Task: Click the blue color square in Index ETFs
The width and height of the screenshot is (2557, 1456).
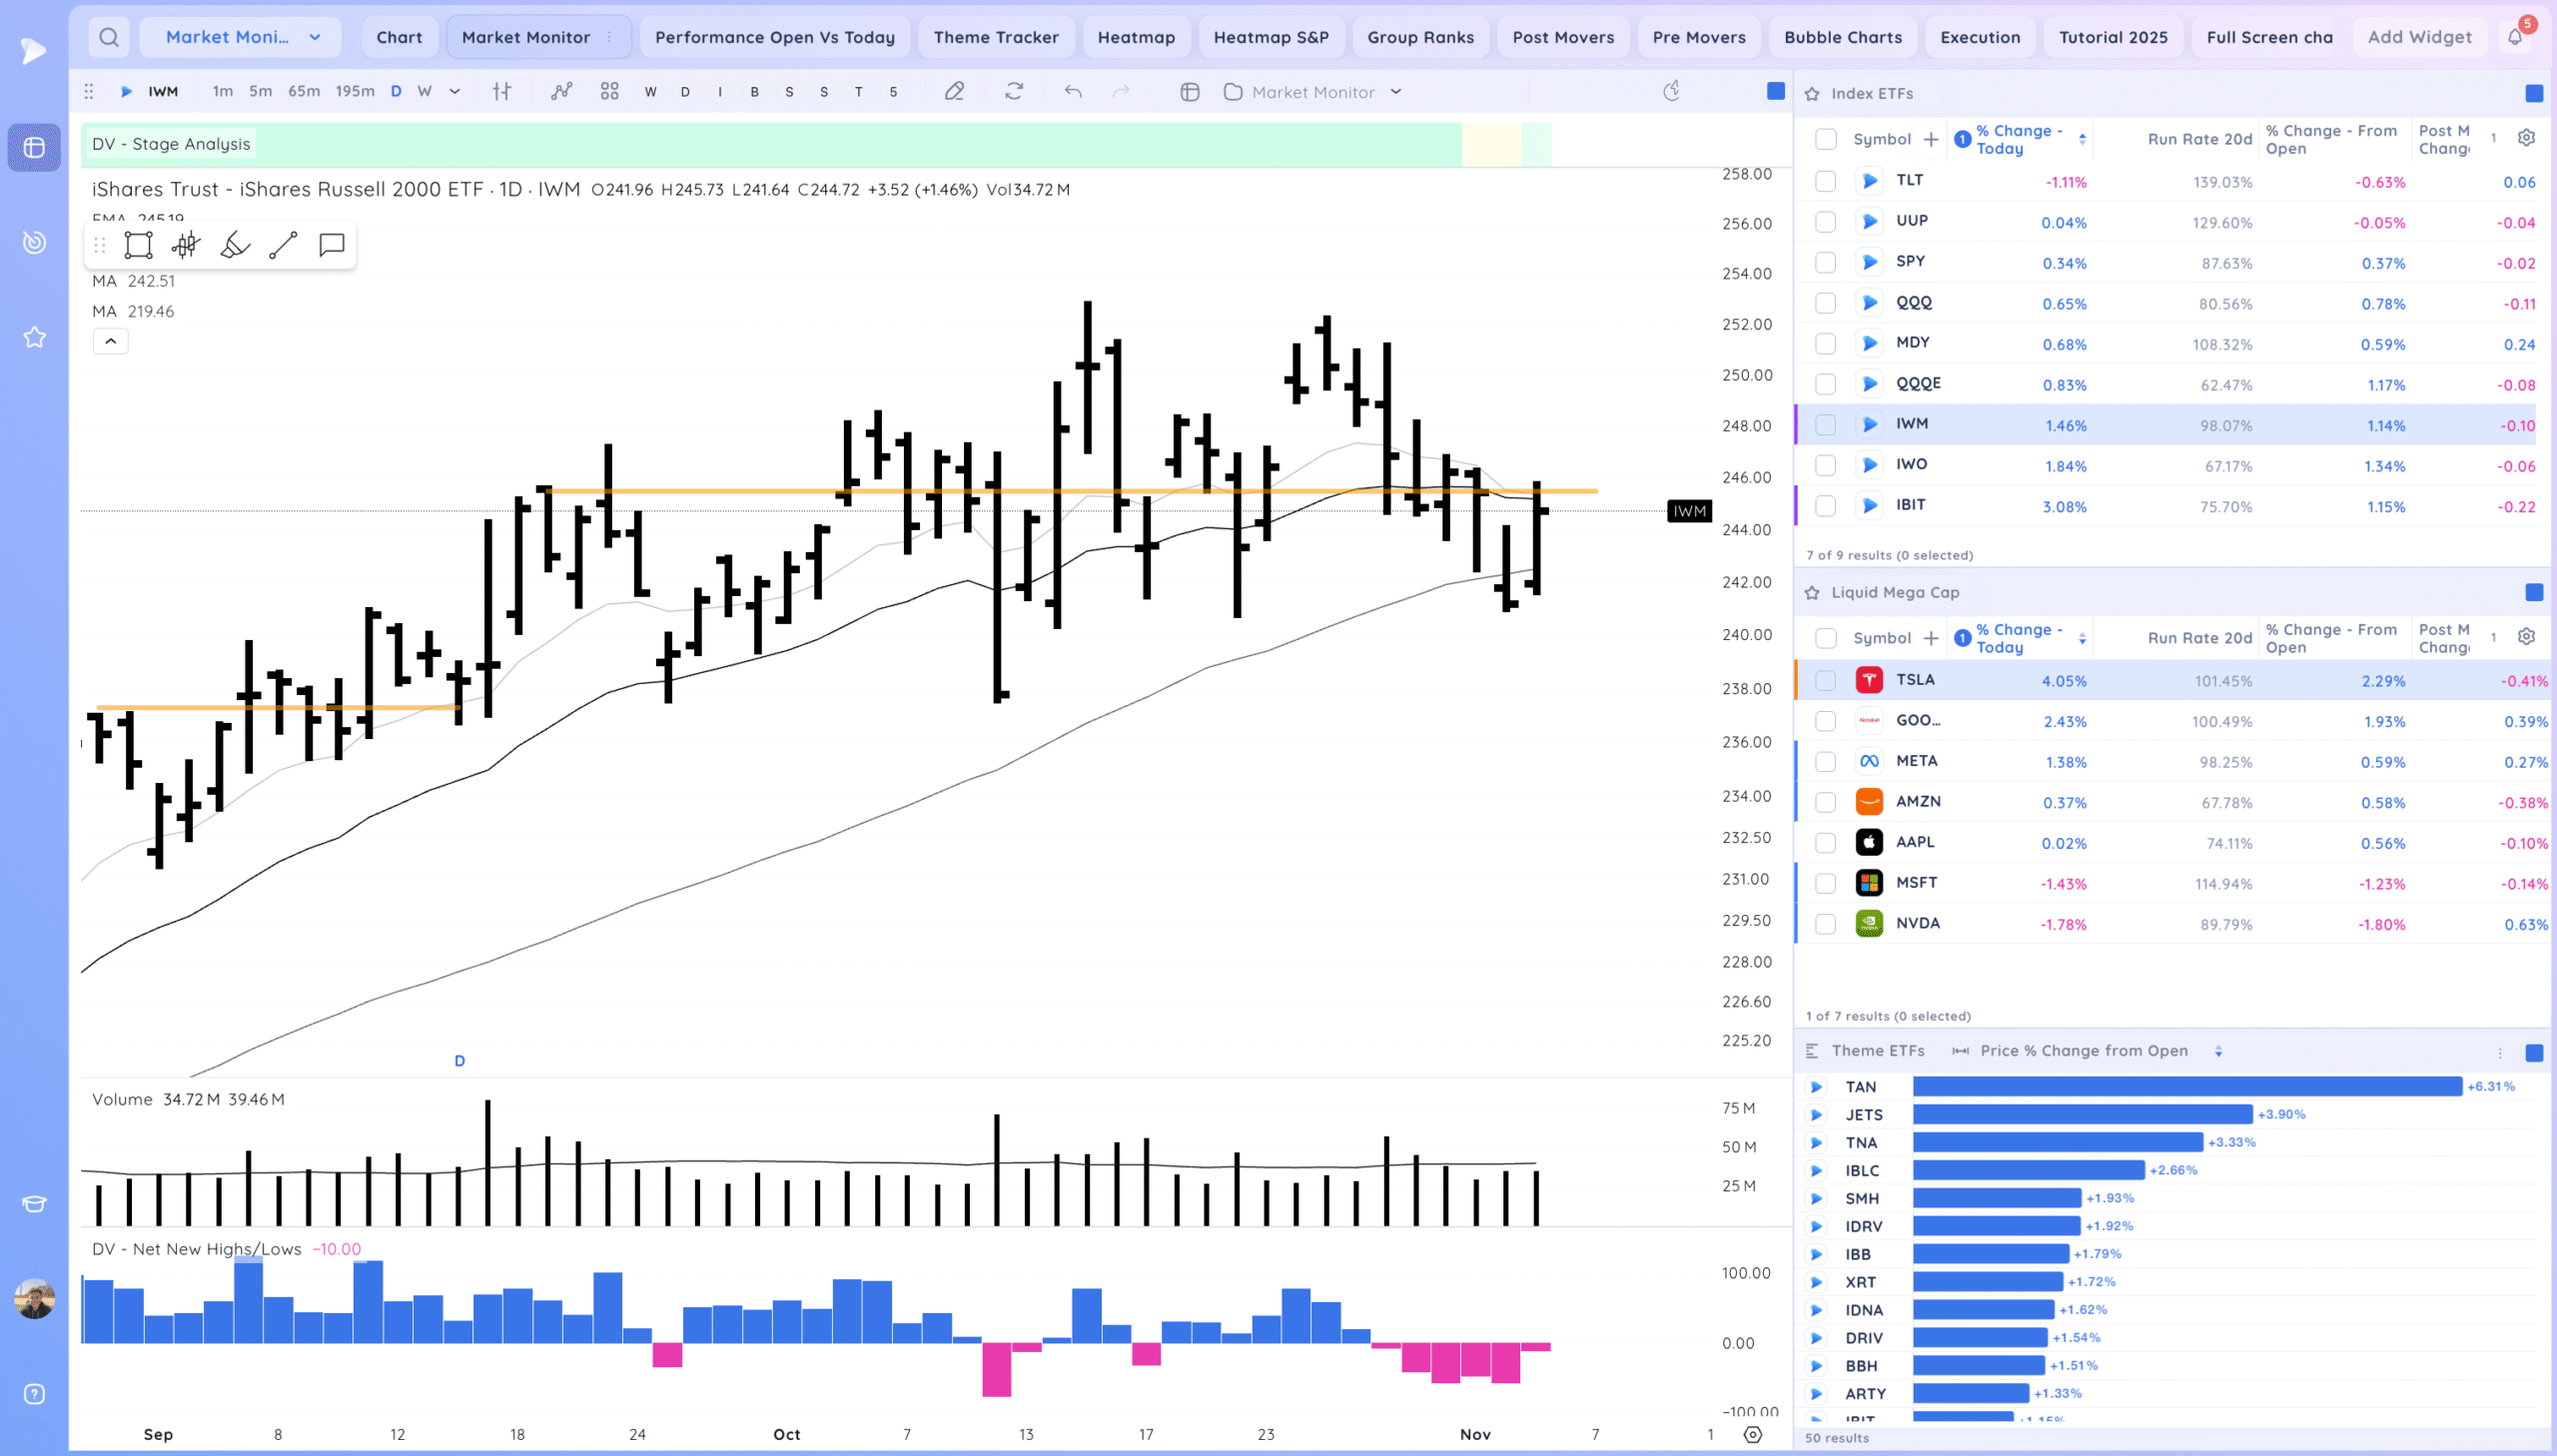Action: point(2533,93)
